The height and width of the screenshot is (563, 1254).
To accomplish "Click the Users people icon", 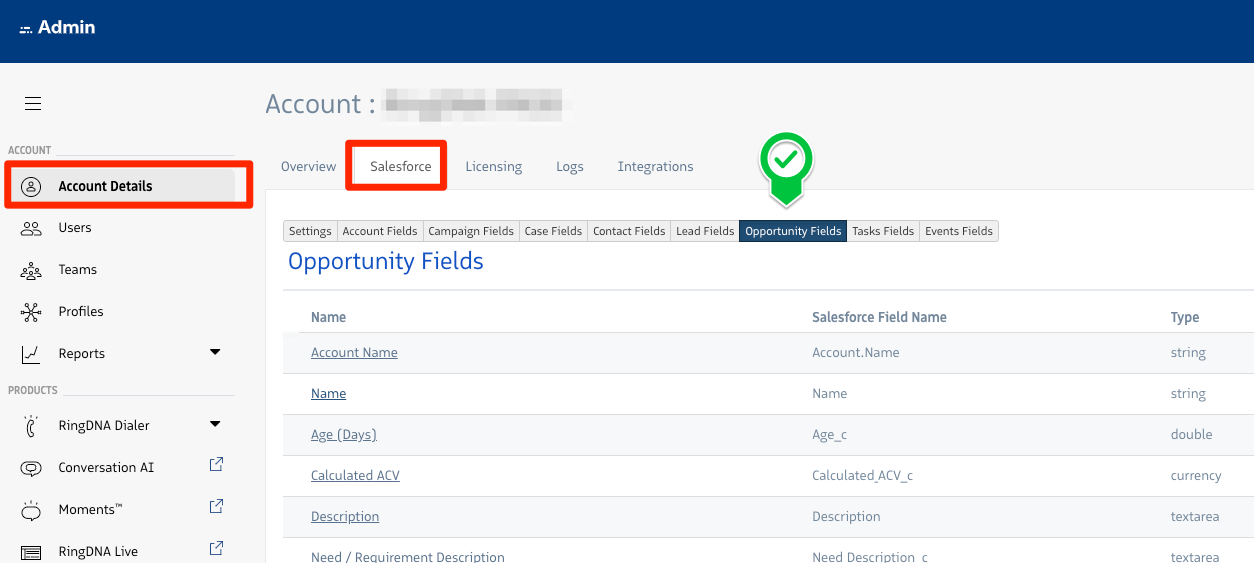I will tap(31, 228).
